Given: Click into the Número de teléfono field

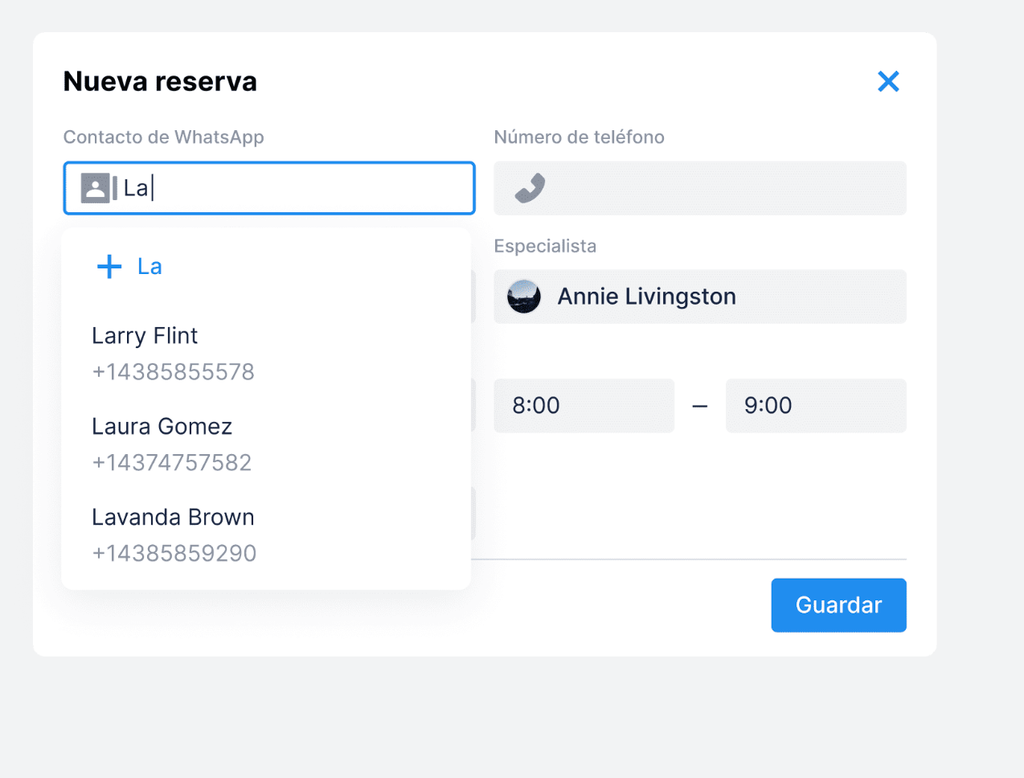Looking at the screenshot, I should [x=720, y=188].
